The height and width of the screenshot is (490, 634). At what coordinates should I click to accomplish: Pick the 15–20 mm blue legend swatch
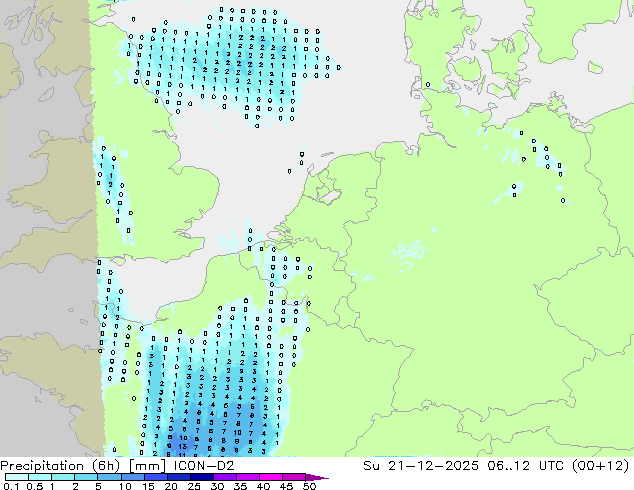[155, 477]
